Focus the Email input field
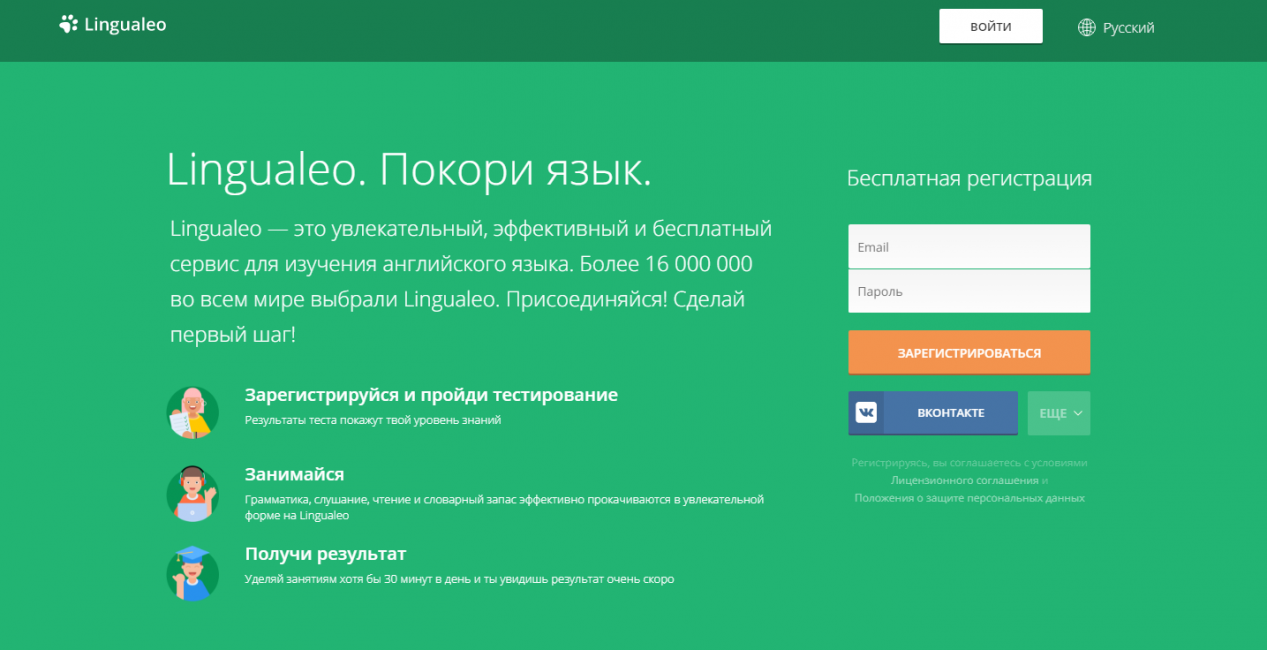1267x650 pixels. [969, 247]
